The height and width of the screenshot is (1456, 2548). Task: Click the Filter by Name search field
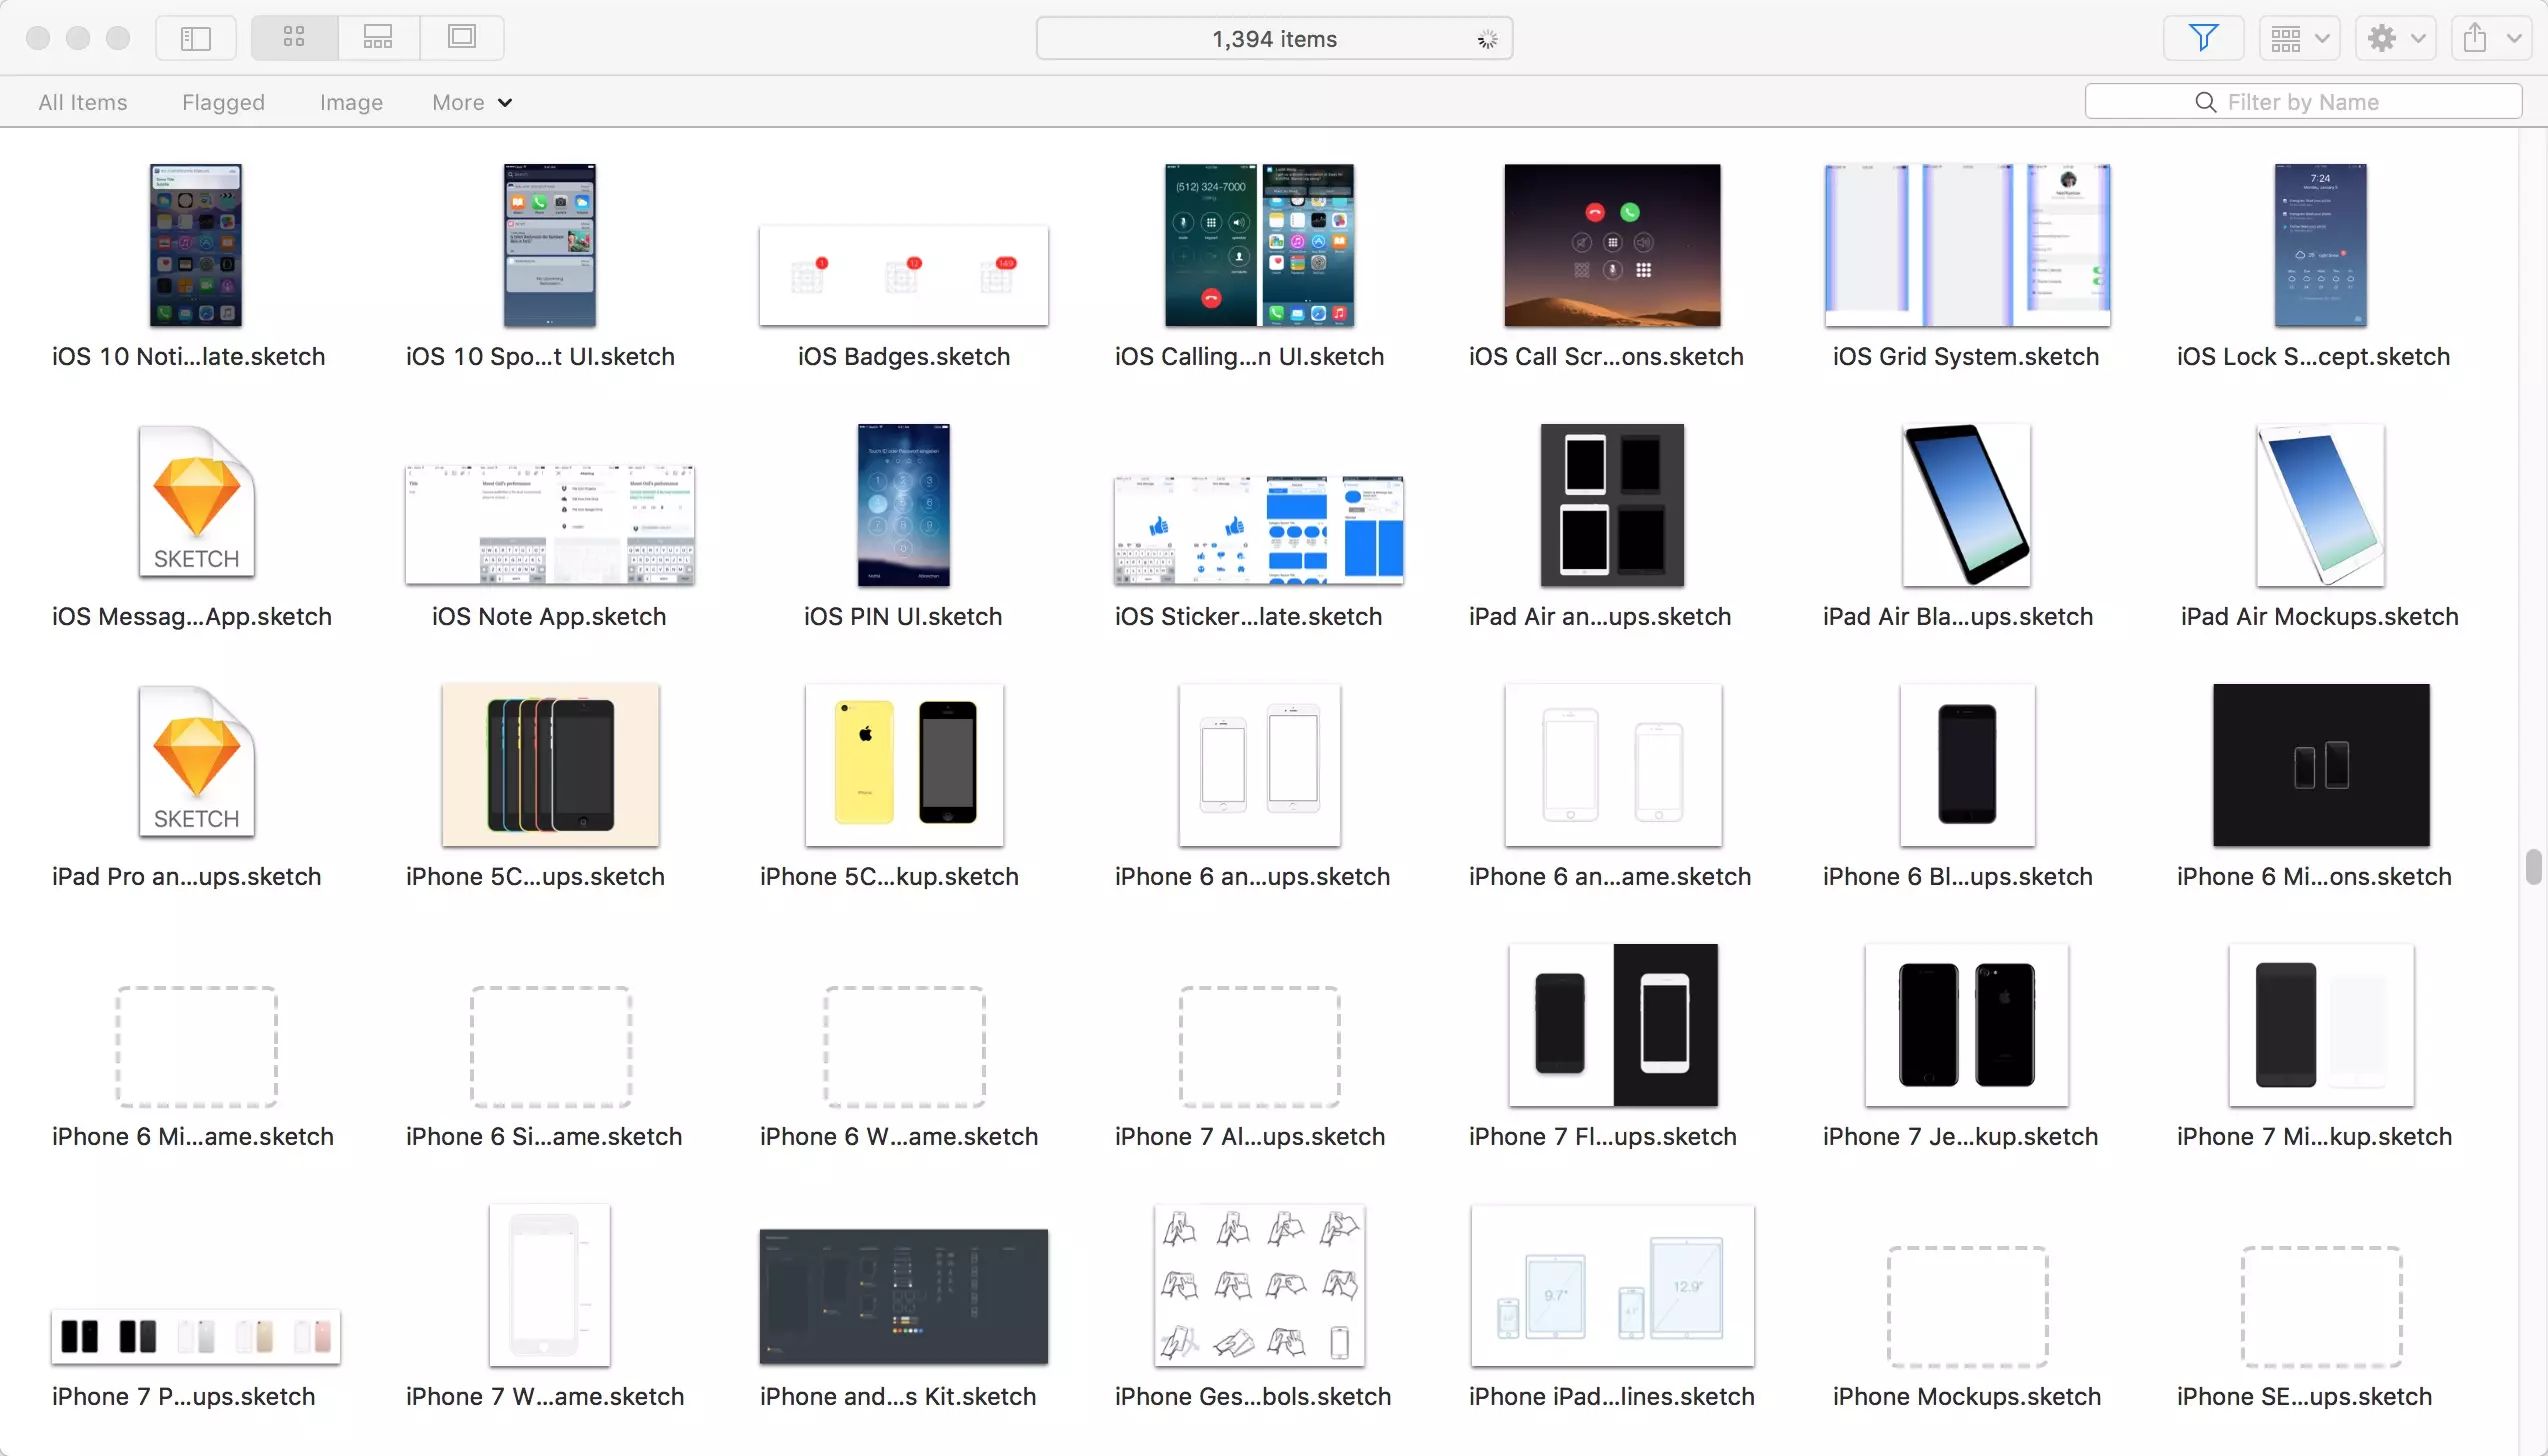2303,102
